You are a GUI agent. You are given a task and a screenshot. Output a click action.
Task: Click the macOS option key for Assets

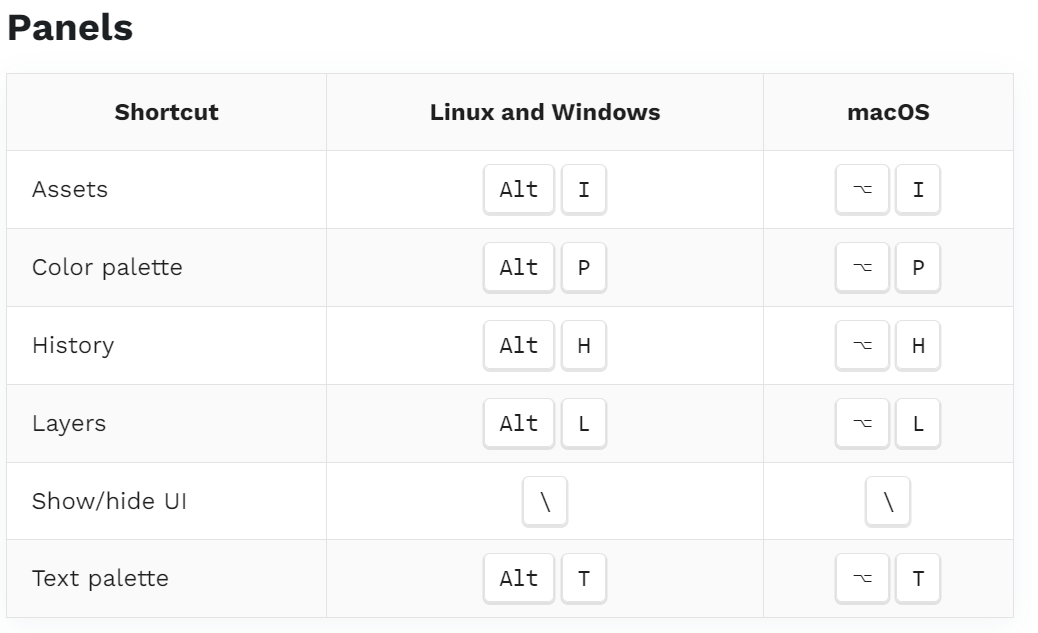pyautogui.click(x=862, y=189)
